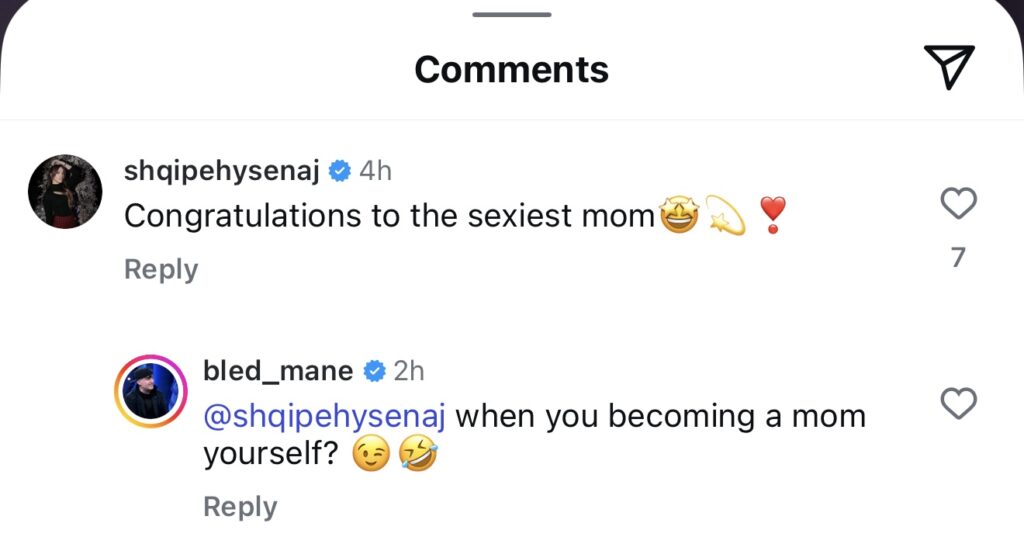The image size is (1024, 537).
Task: Click the shqipehysenaj username
Action: 221,171
